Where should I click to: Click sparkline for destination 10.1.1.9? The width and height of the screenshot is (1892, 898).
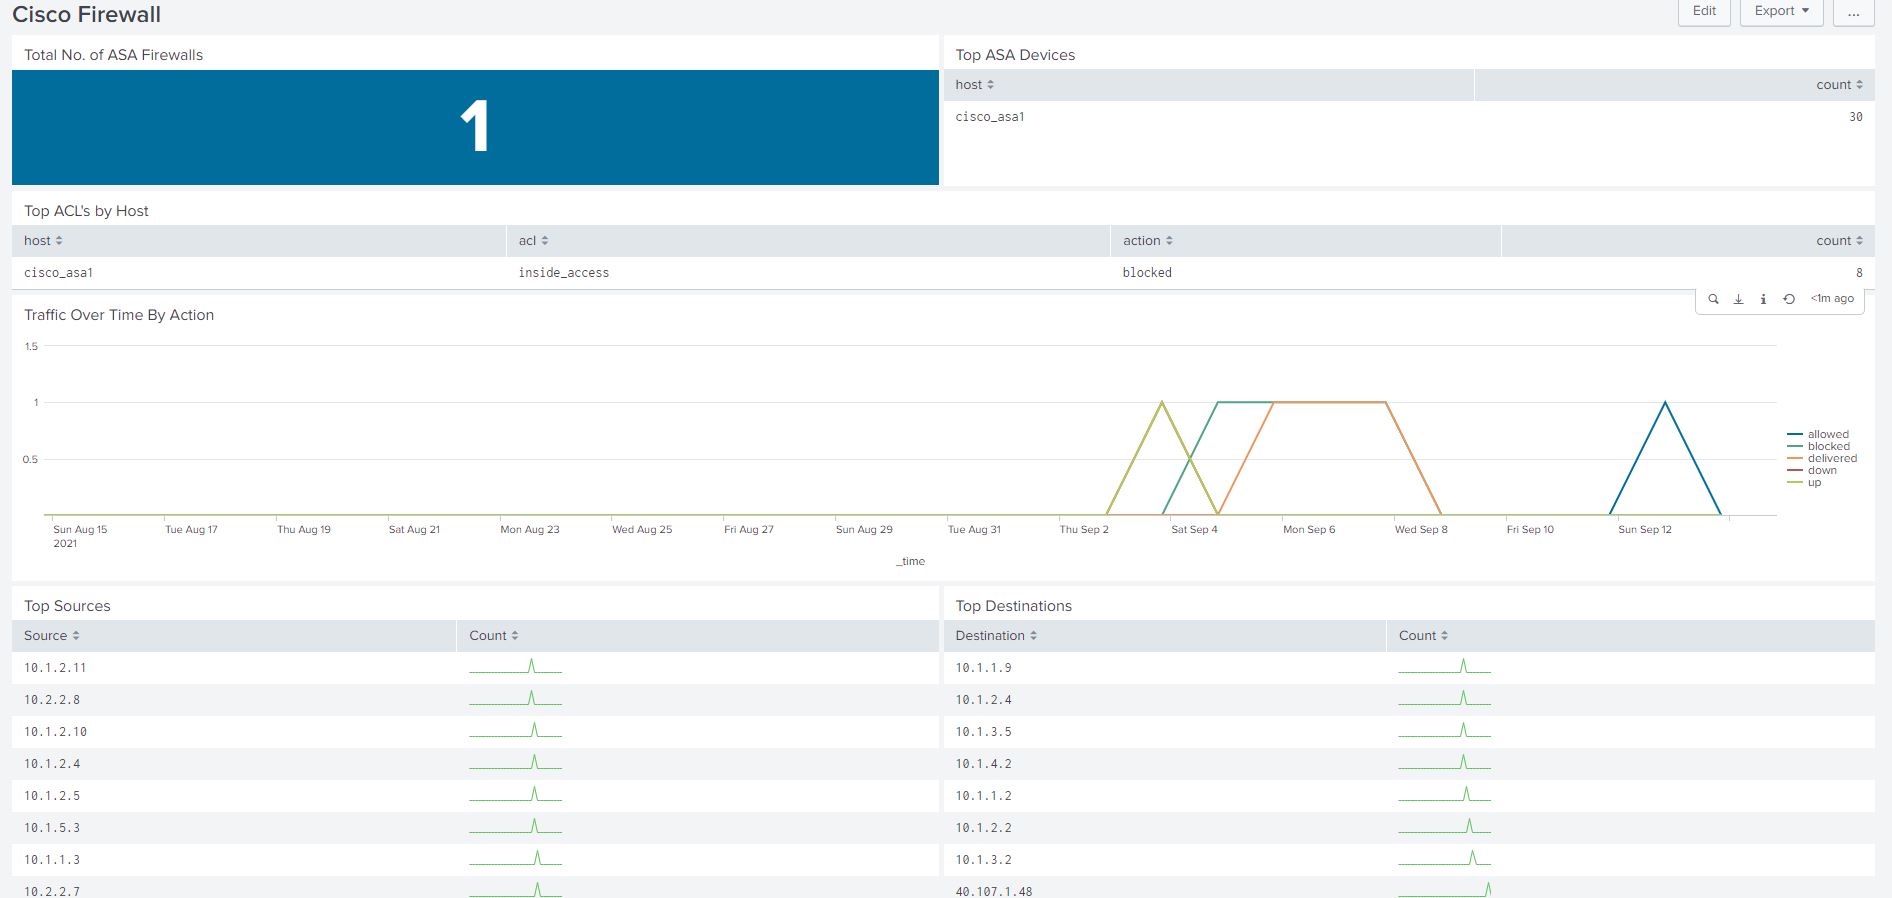[x=1444, y=667]
